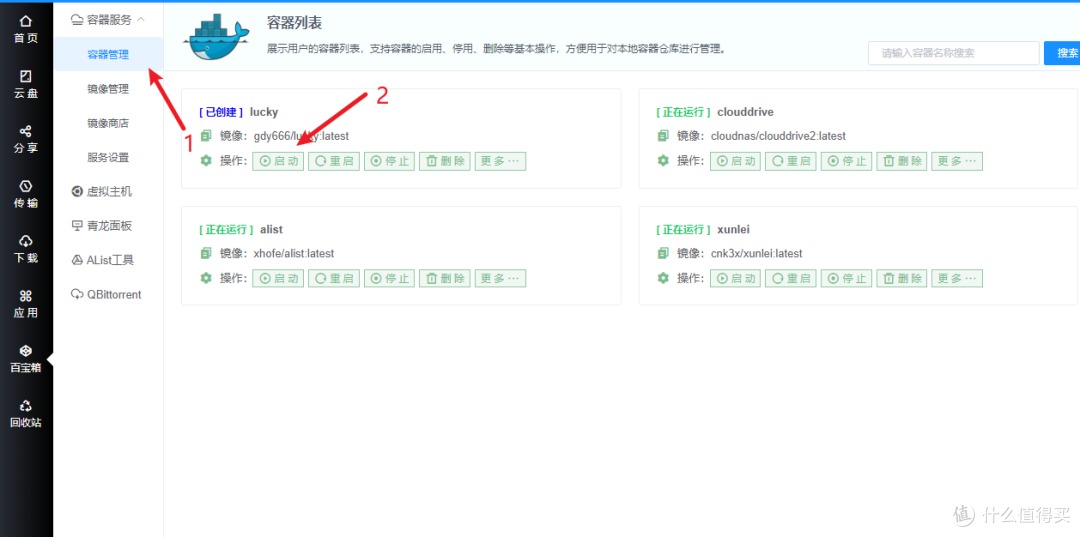Open 服务设置 service settings
The width and height of the screenshot is (1080, 537).
pyautogui.click(x=108, y=157)
